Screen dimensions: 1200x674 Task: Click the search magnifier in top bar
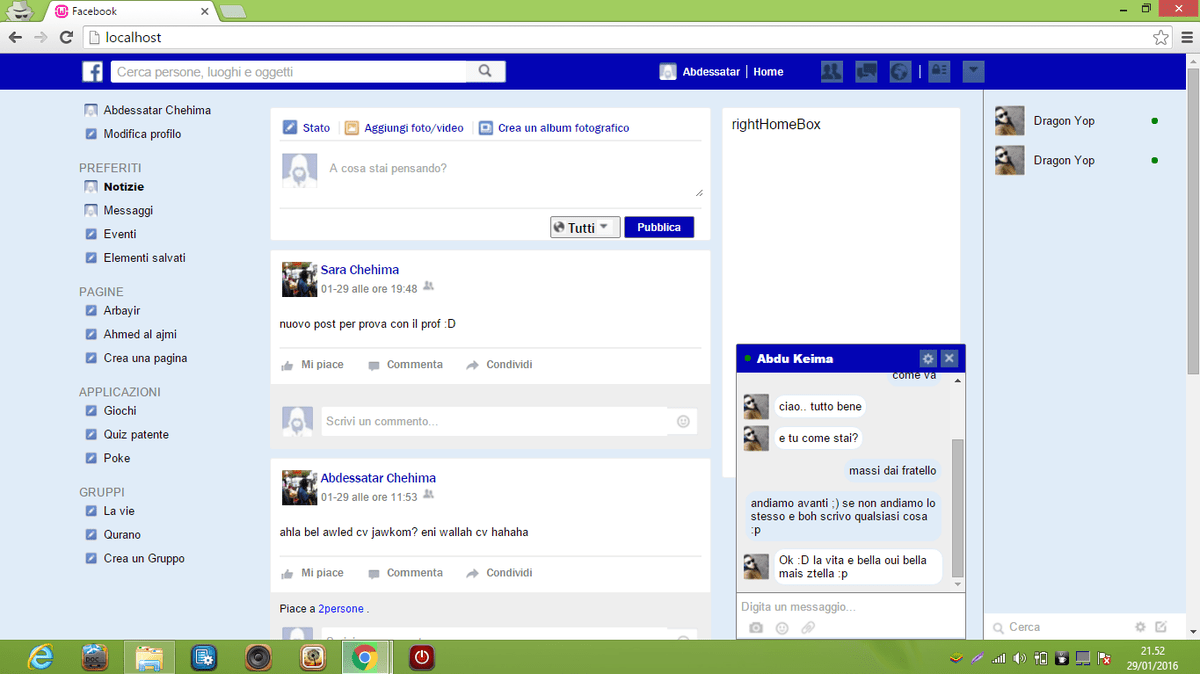point(485,72)
